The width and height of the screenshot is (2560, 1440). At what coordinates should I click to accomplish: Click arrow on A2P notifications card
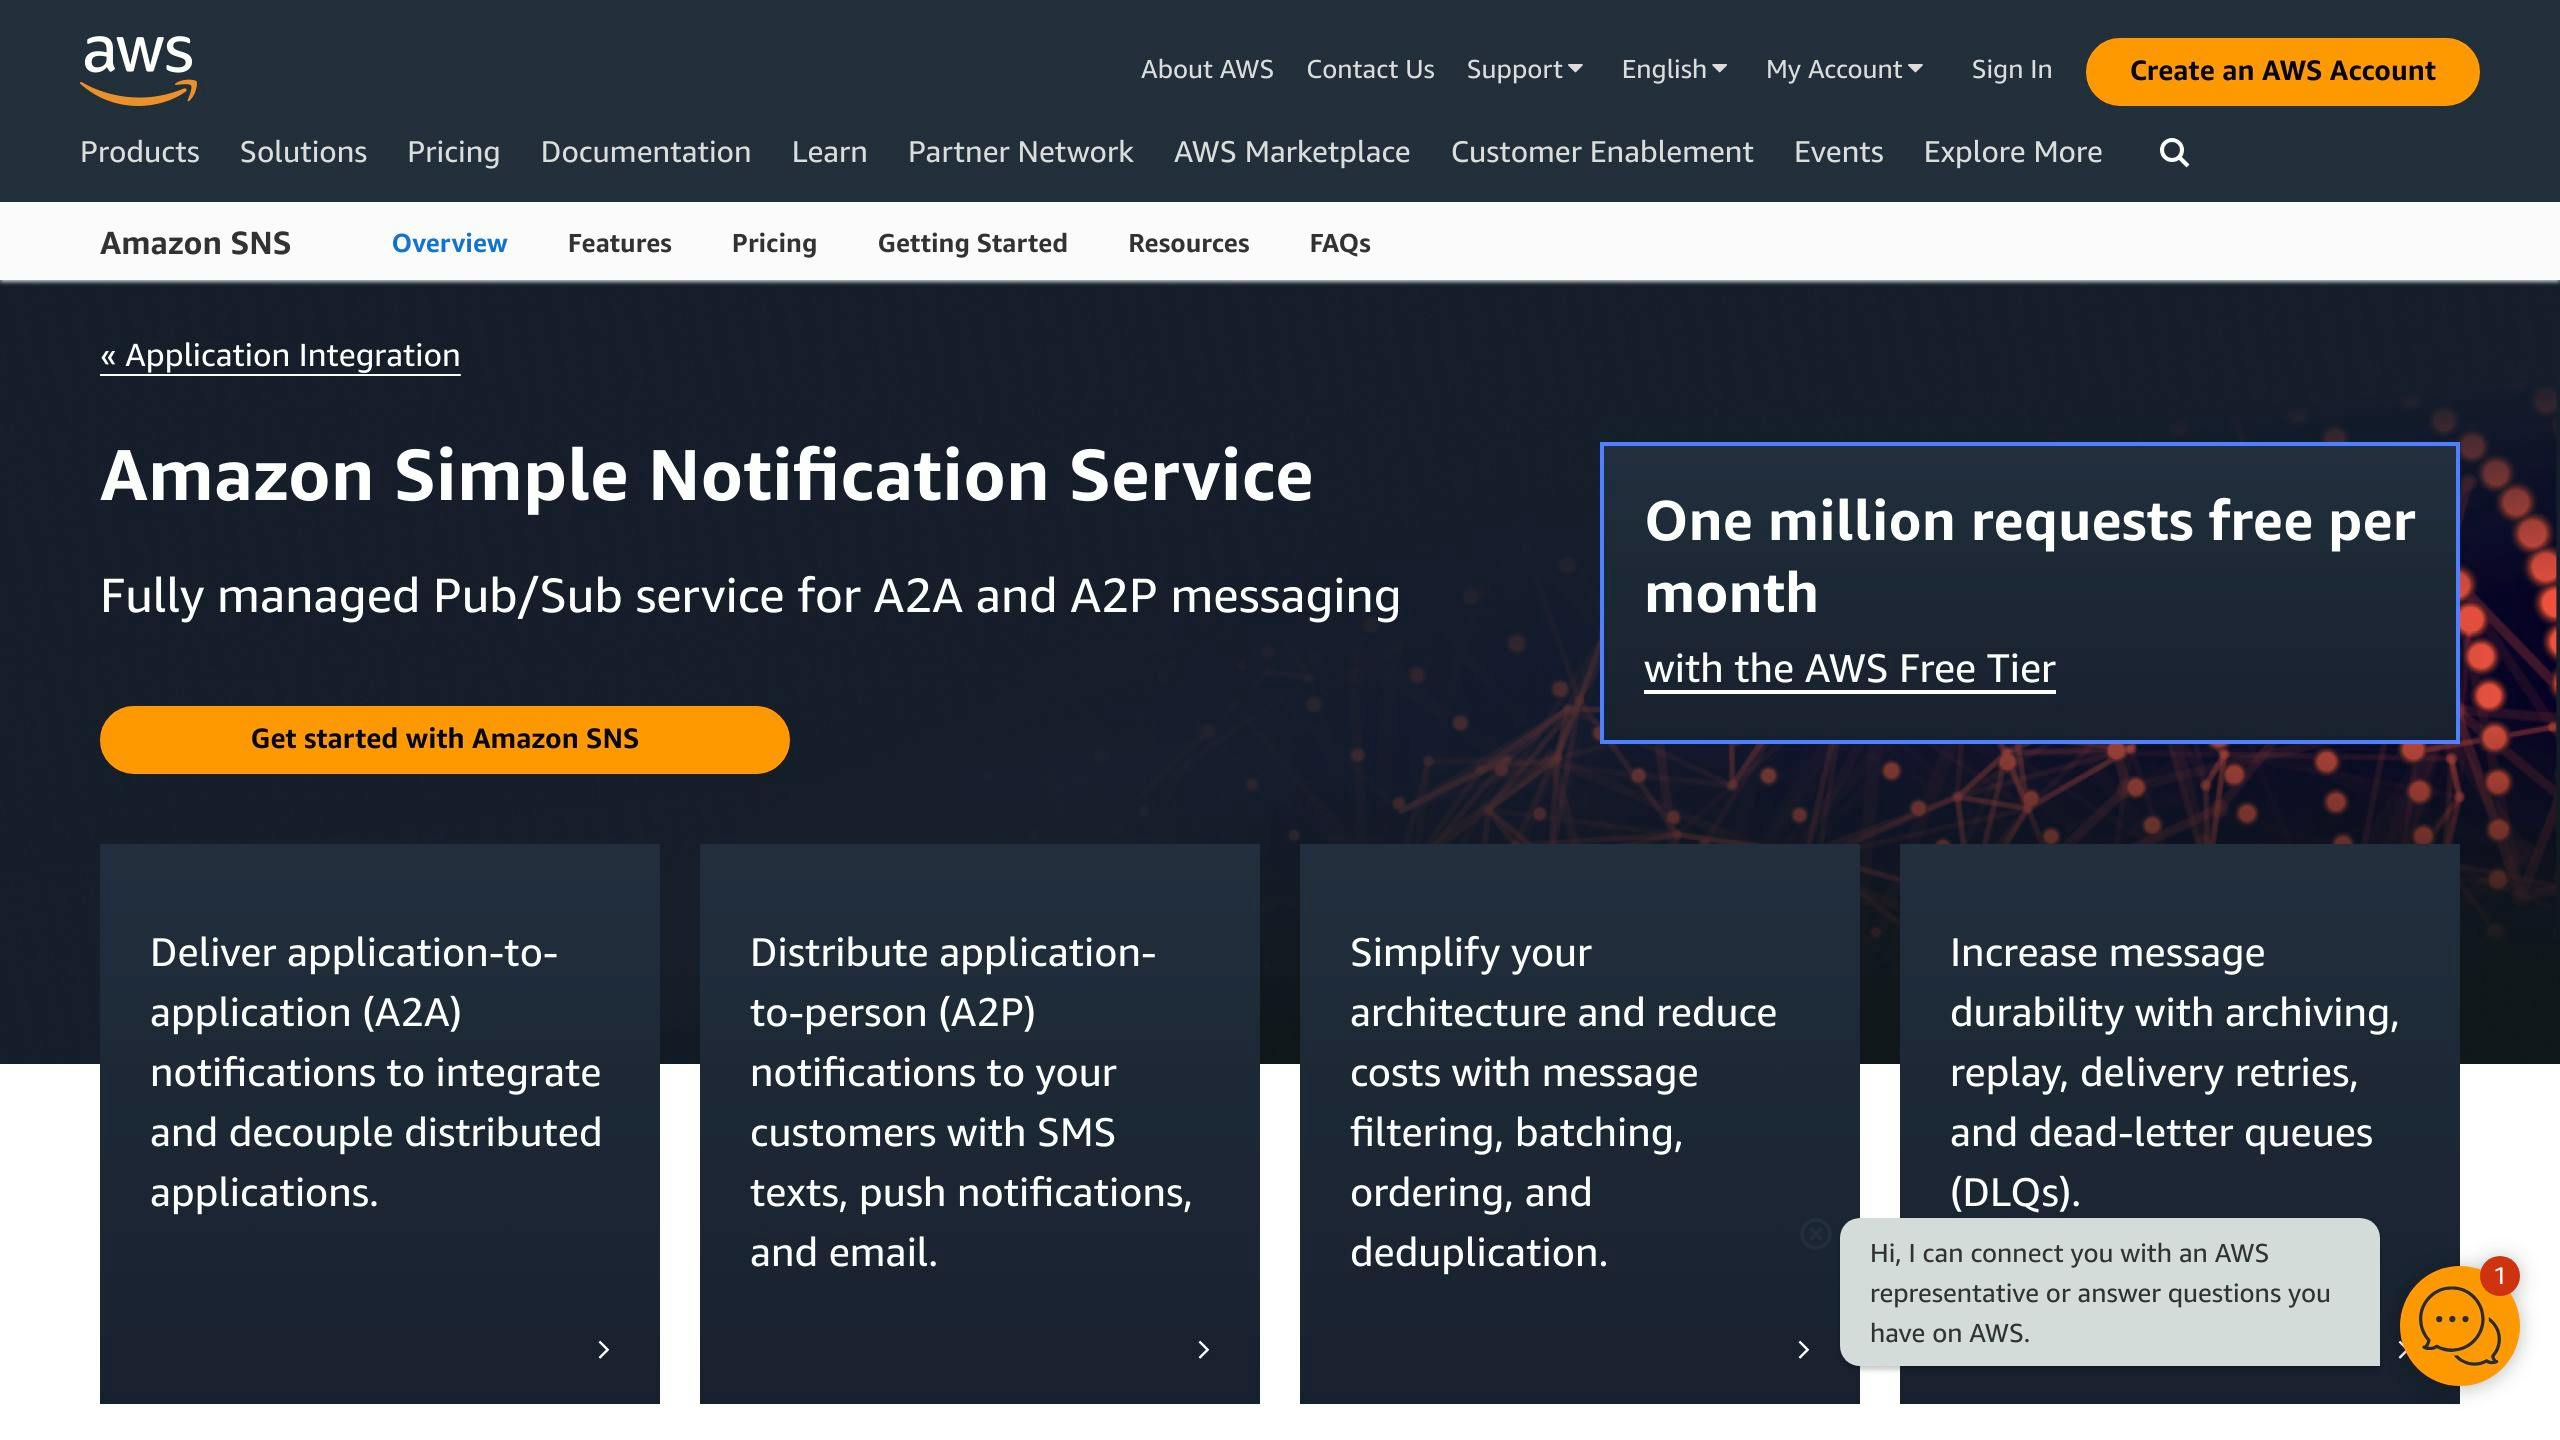tap(1203, 1350)
